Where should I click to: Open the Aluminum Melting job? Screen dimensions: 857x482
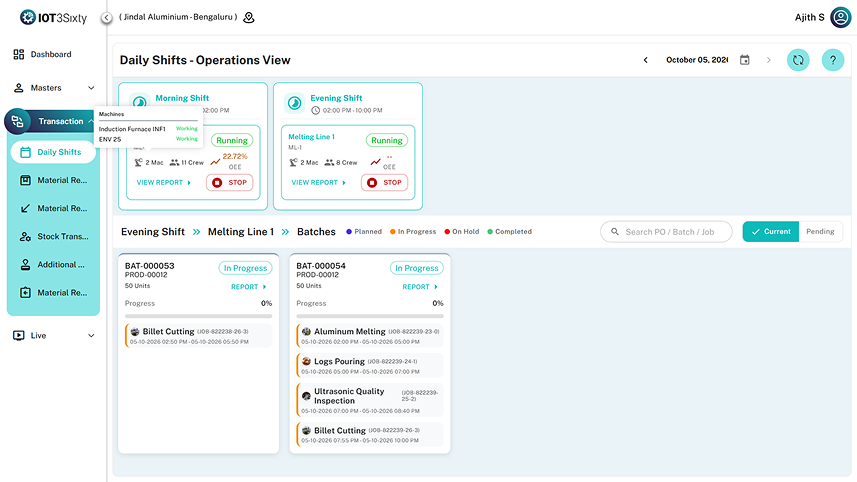(x=370, y=336)
